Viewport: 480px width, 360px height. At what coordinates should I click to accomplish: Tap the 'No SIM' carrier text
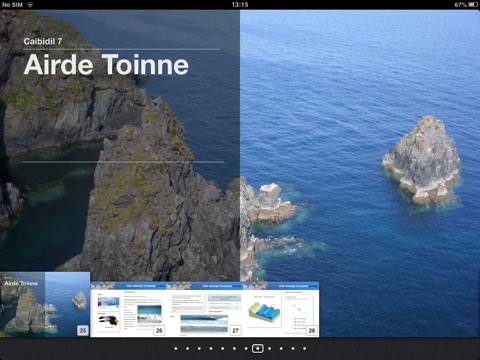tap(12, 4)
